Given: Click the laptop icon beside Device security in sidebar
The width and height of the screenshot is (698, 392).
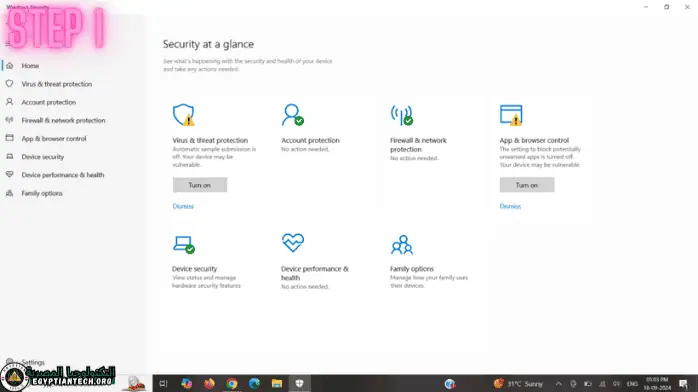Looking at the screenshot, I should pyautogui.click(x=9, y=157).
